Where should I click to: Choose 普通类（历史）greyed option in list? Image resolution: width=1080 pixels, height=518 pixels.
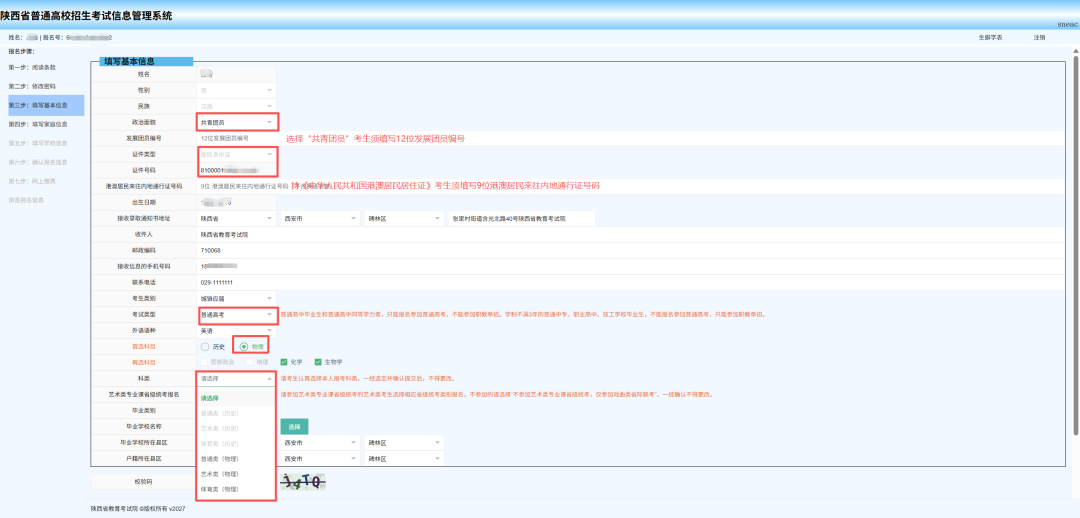[x=236, y=413]
